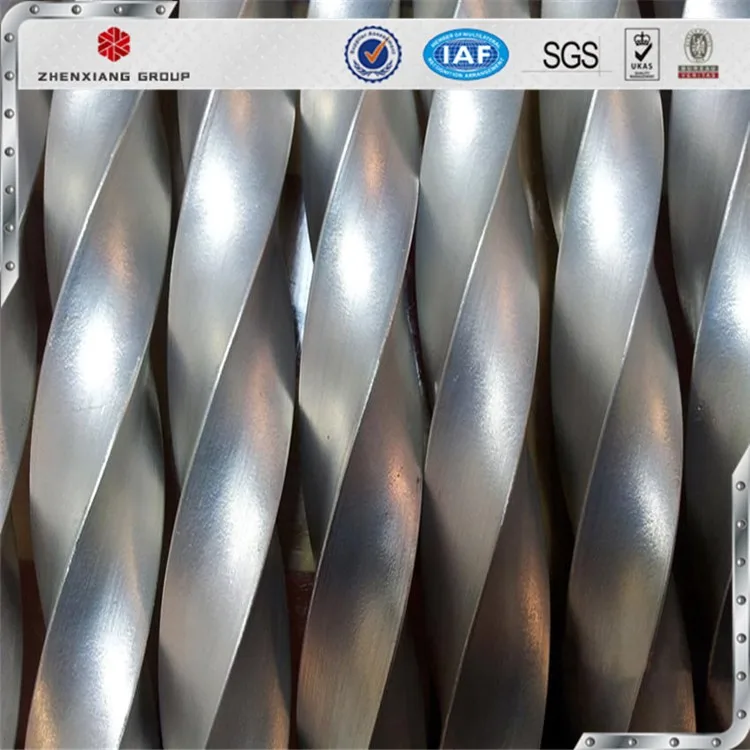Click the UKAS crown checkmark badge

pos(642,54)
